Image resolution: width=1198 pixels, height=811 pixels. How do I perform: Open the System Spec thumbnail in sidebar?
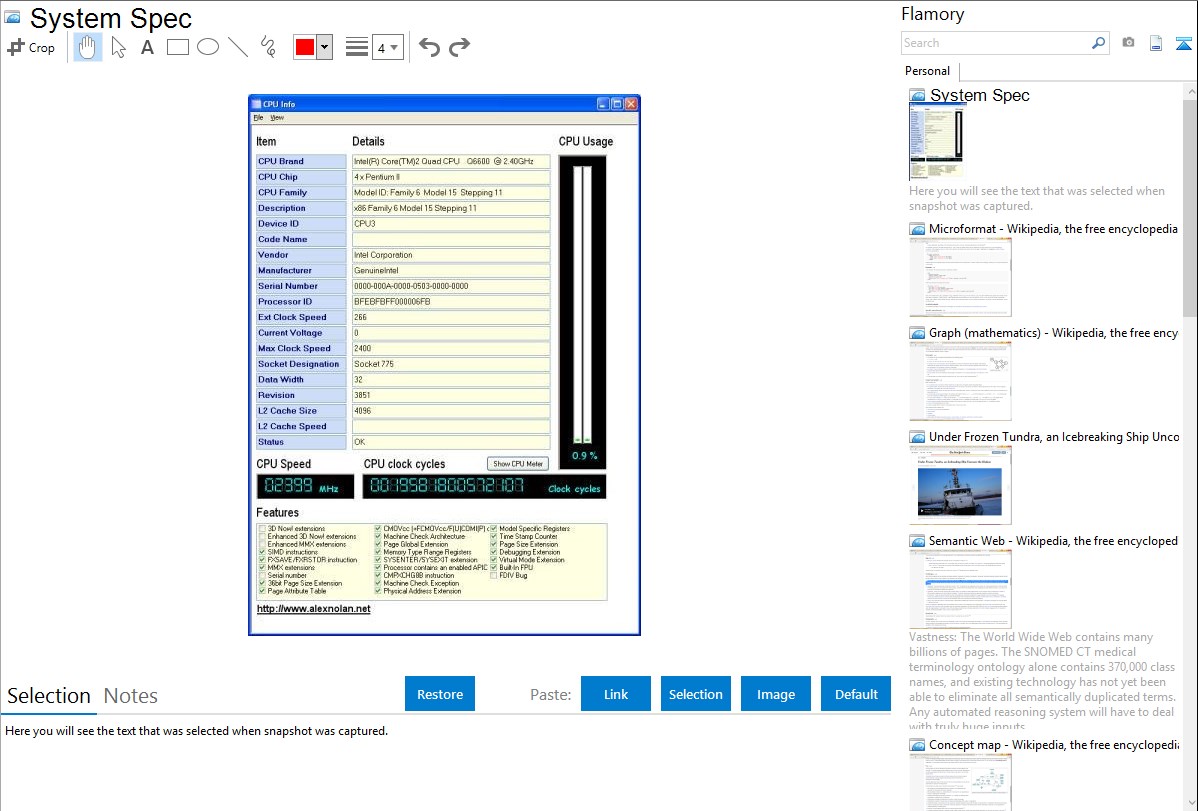tap(936, 142)
